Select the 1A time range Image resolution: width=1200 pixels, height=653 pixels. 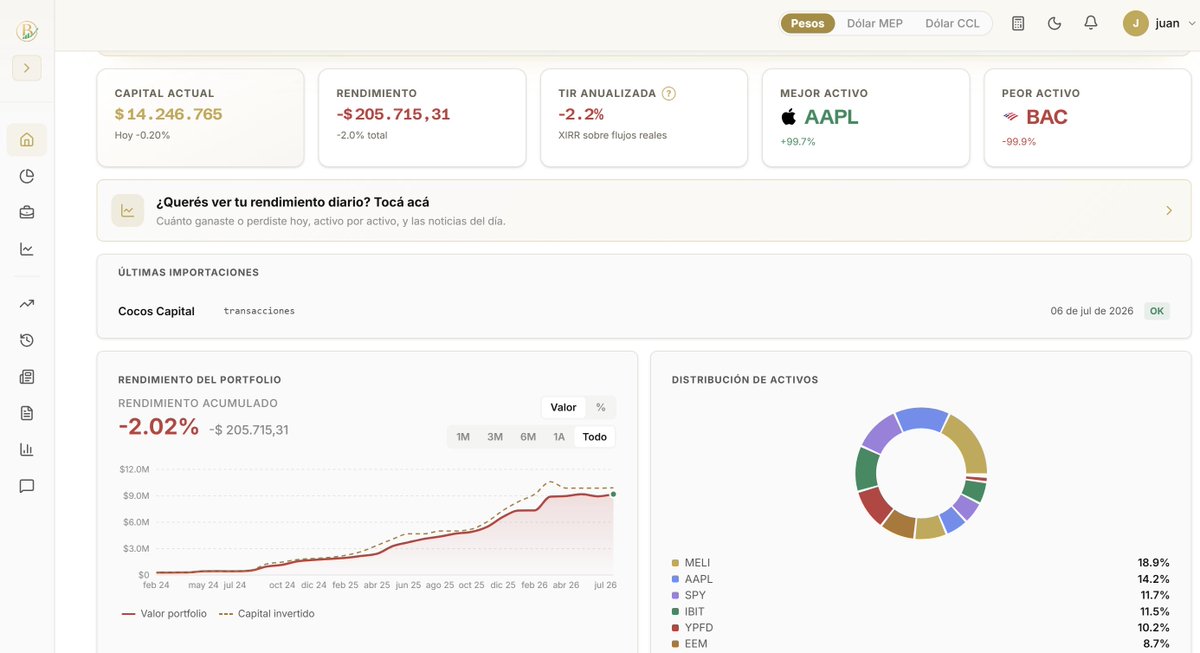tap(559, 437)
